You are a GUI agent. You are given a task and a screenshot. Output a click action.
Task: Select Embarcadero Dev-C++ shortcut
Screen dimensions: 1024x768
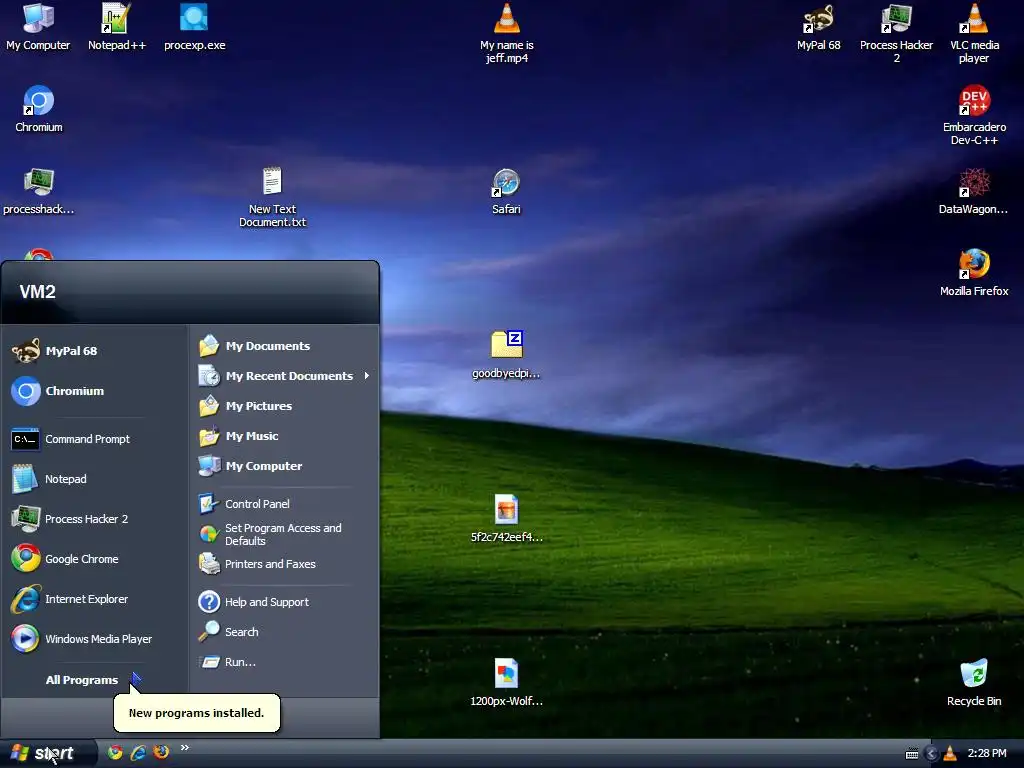[974, 115]
